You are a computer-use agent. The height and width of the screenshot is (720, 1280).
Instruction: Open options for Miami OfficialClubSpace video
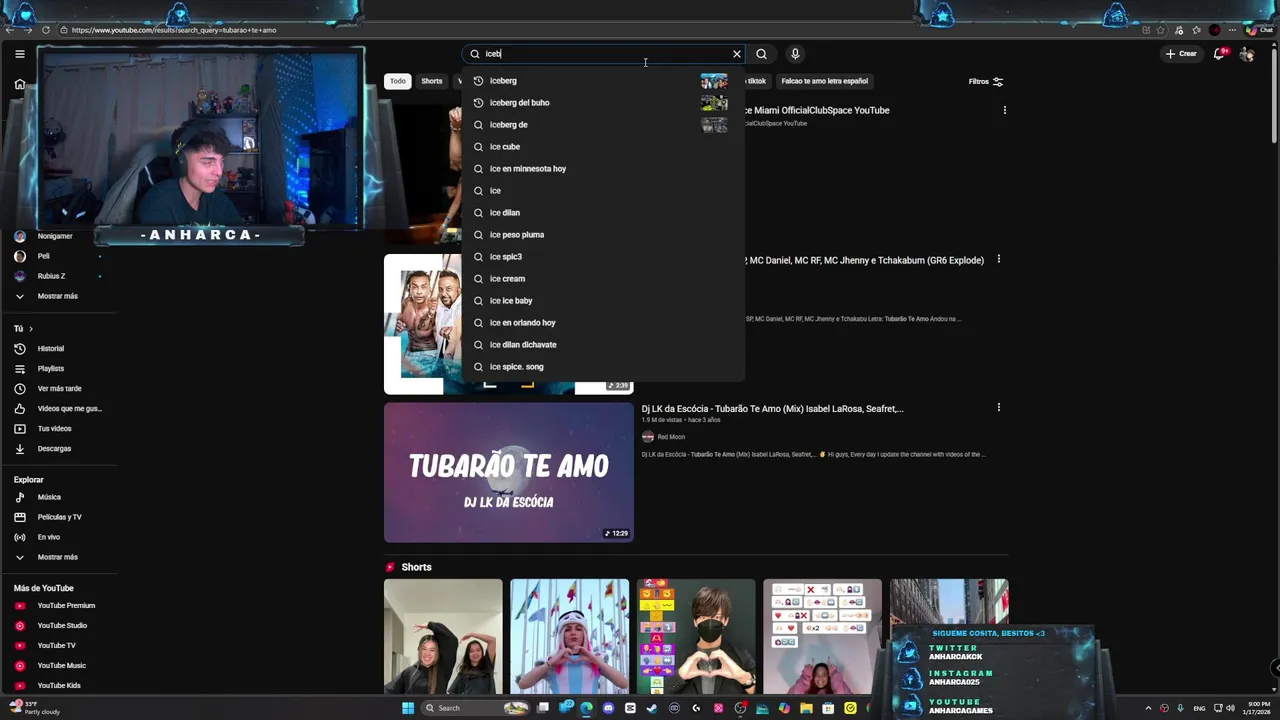(x=1005, y=110)
